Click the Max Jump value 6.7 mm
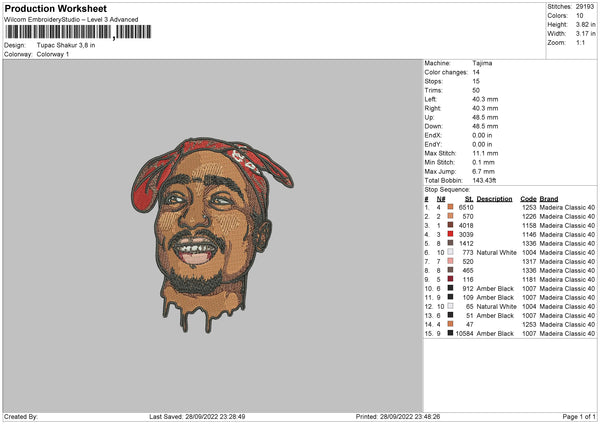Viewport: 600px width, 424px height. coord(483,171)
